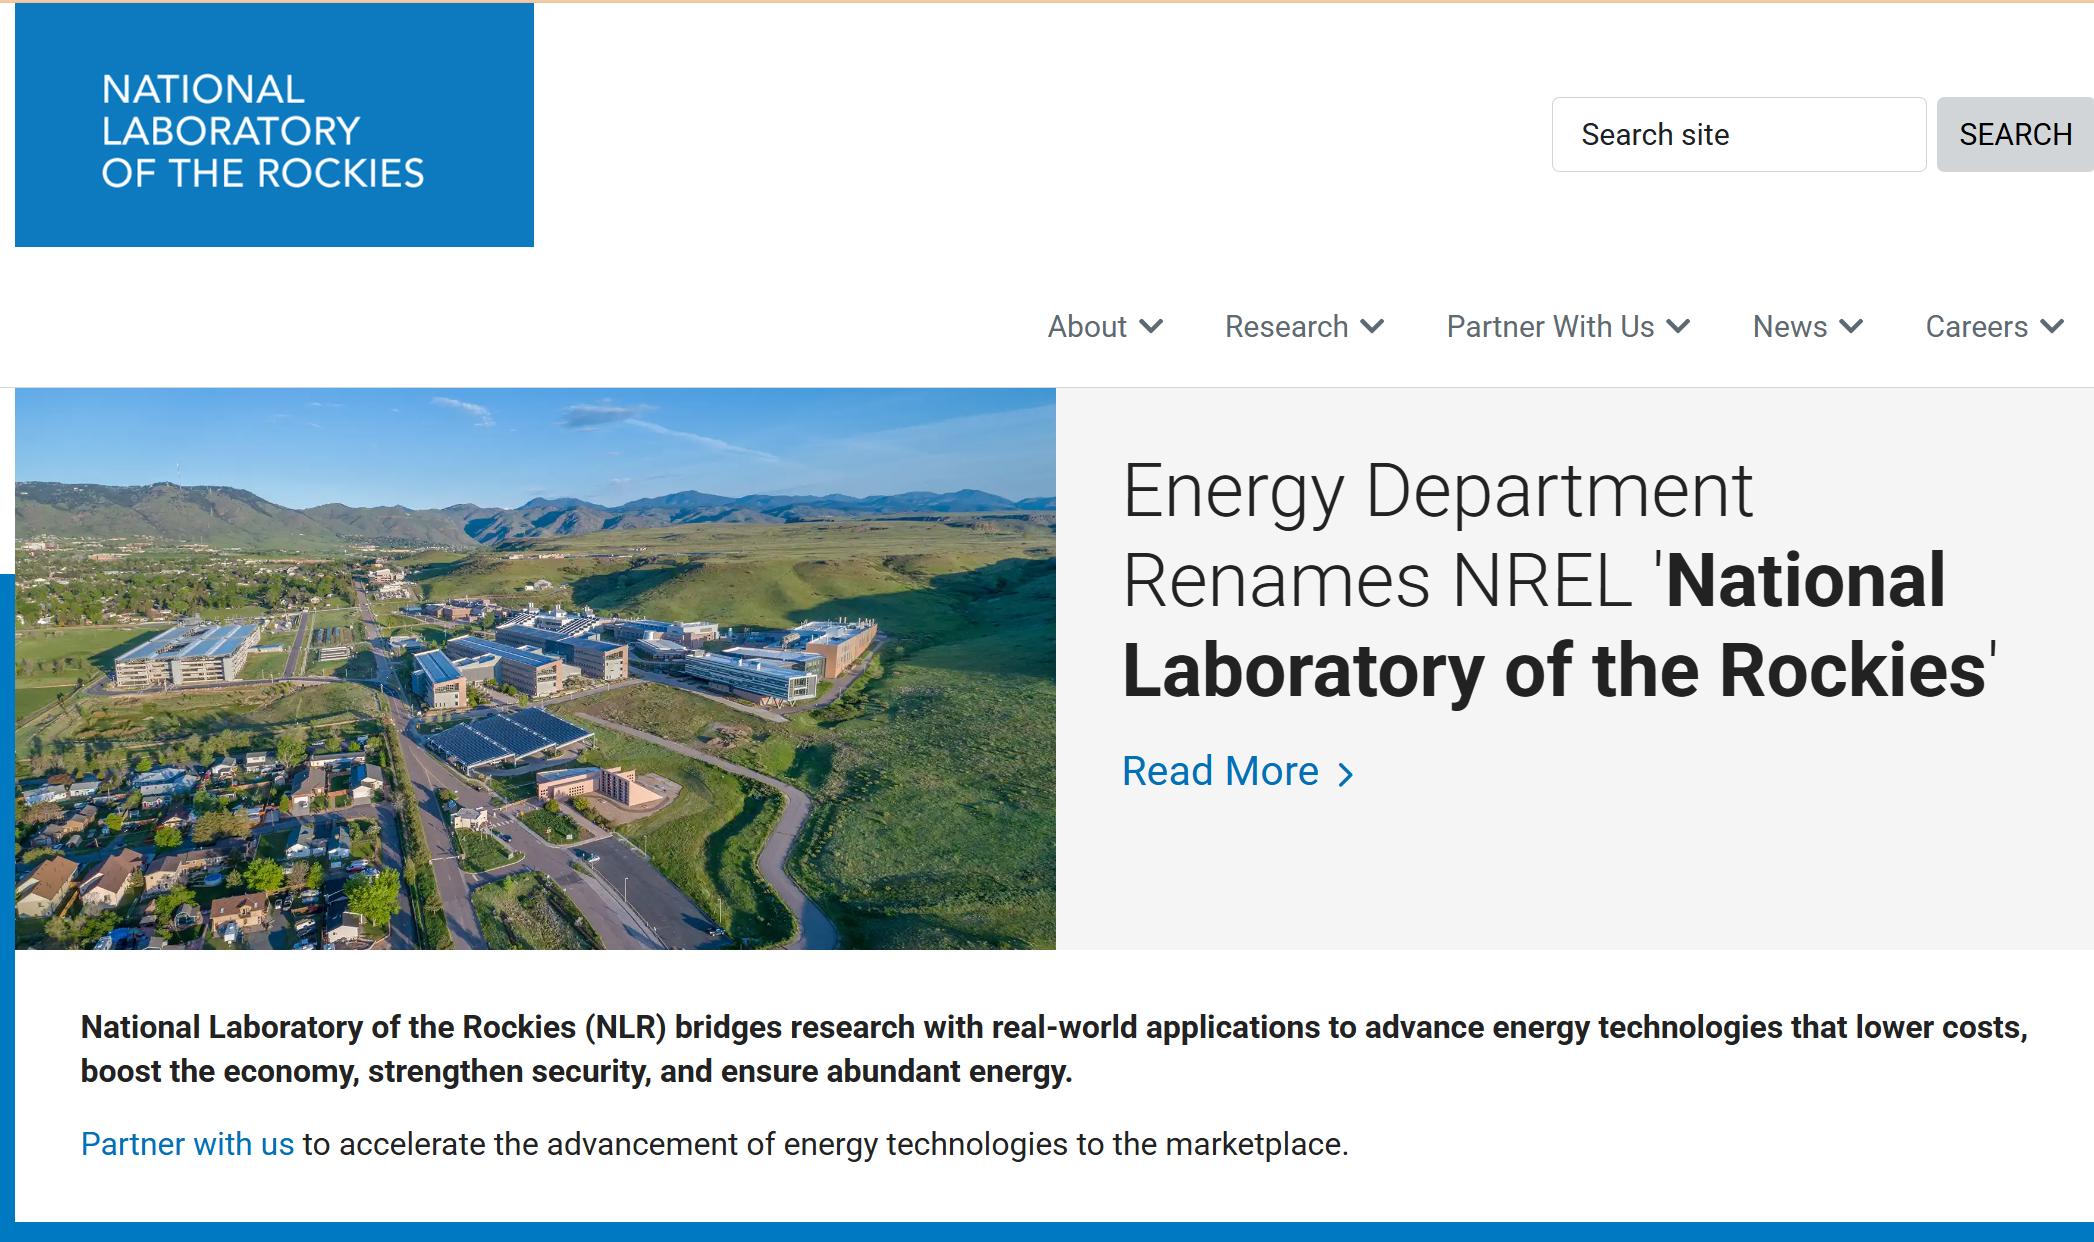
Task: Click the Energy Department Renames NREL headline
Action: [1558, 580]
